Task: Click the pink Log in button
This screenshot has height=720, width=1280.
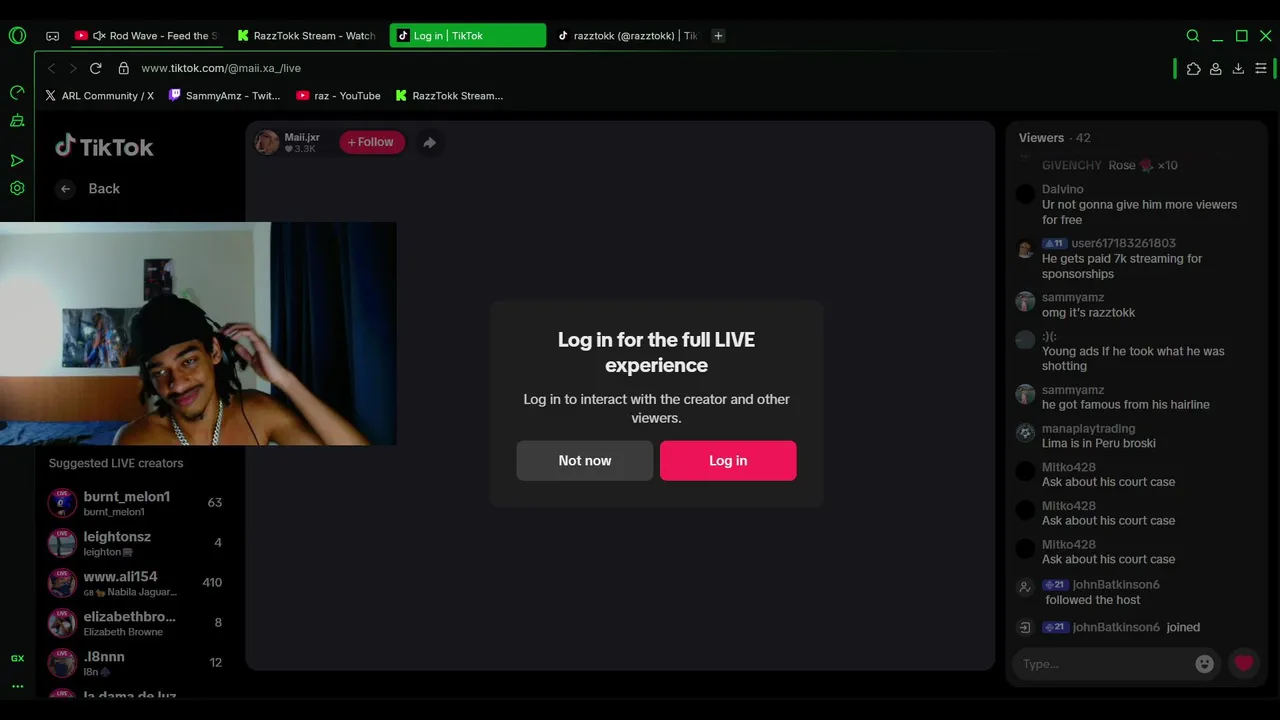Action: click(728, 461)
